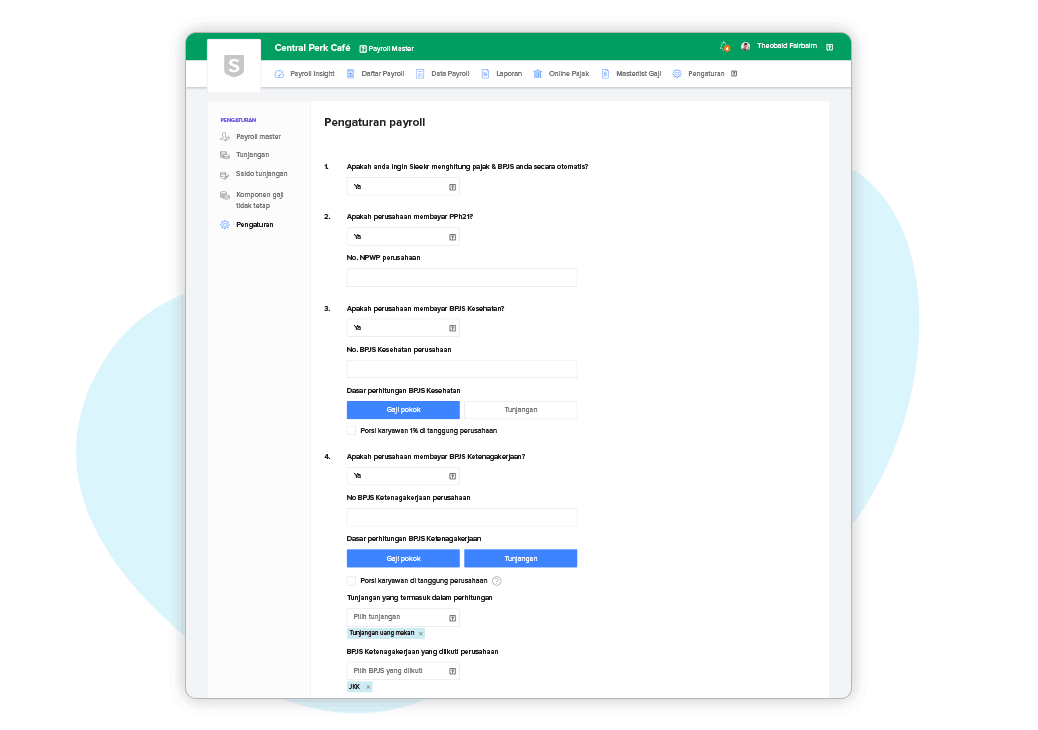Image resolution: width=1038 pixels, height=730 pixels.
Task: Click the Daftar Payroll icon
Action: click(x=351, y=74)
